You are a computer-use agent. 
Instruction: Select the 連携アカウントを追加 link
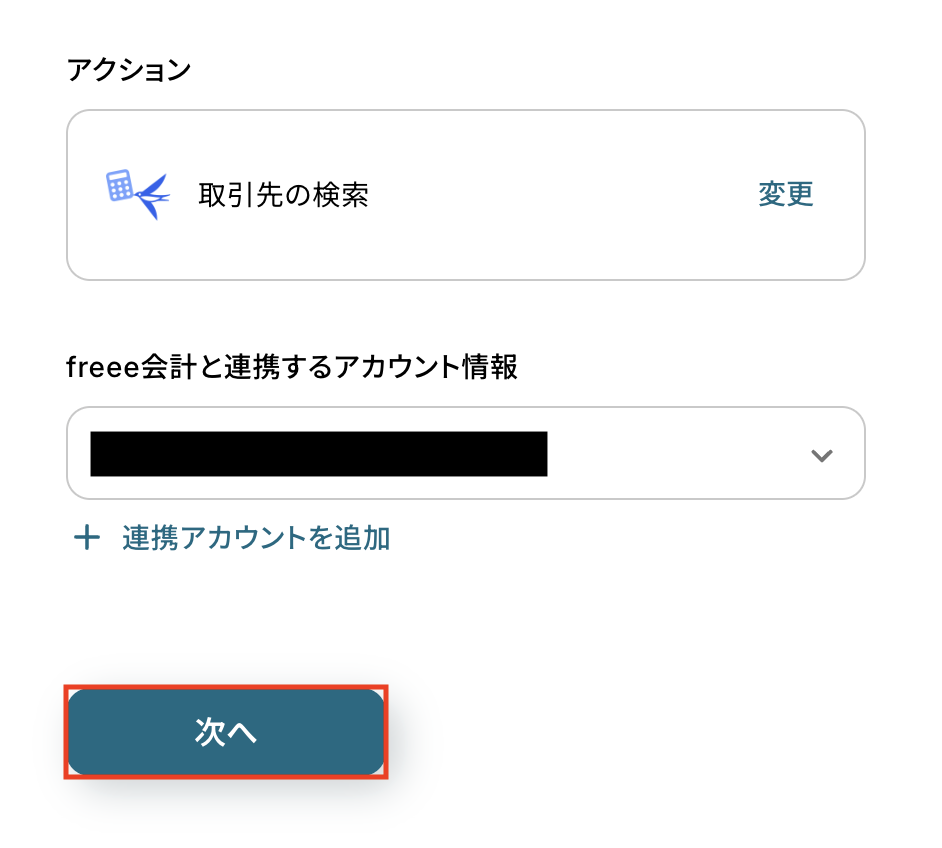(256, 539)
